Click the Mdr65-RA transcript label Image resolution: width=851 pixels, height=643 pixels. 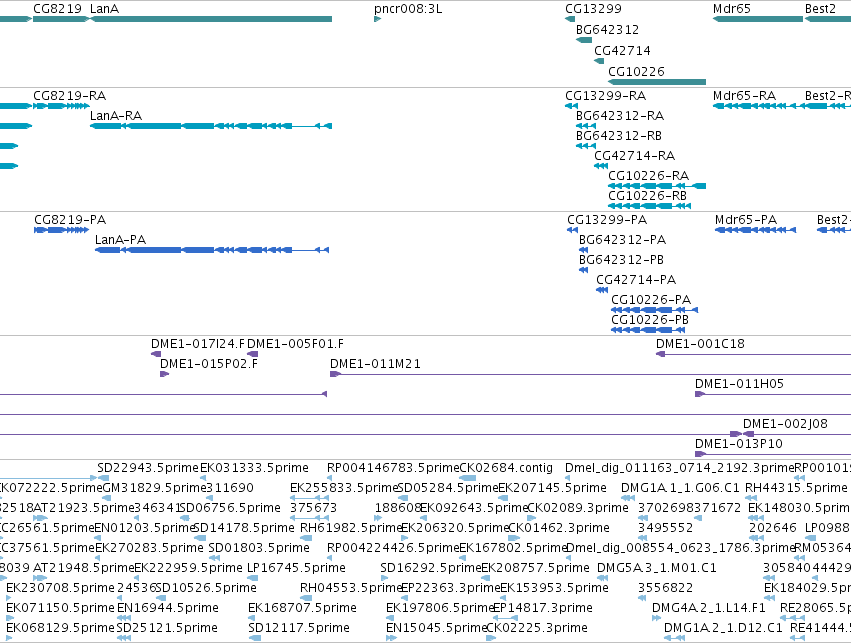coord(745,96)
